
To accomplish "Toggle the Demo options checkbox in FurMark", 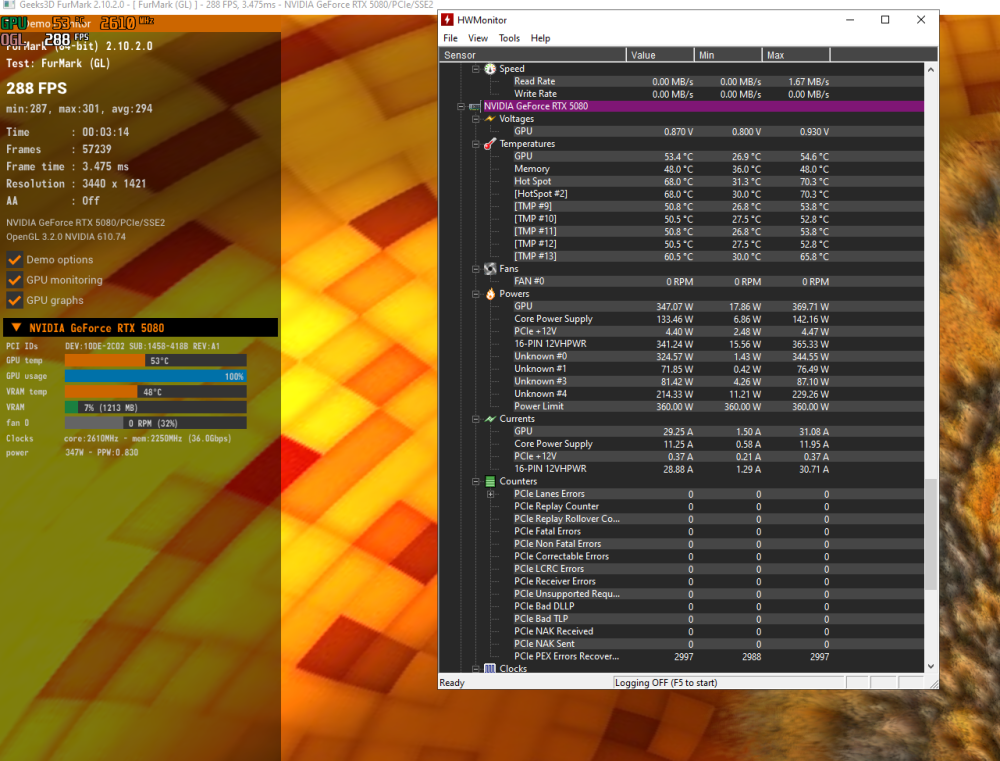I will click(14, 260).
